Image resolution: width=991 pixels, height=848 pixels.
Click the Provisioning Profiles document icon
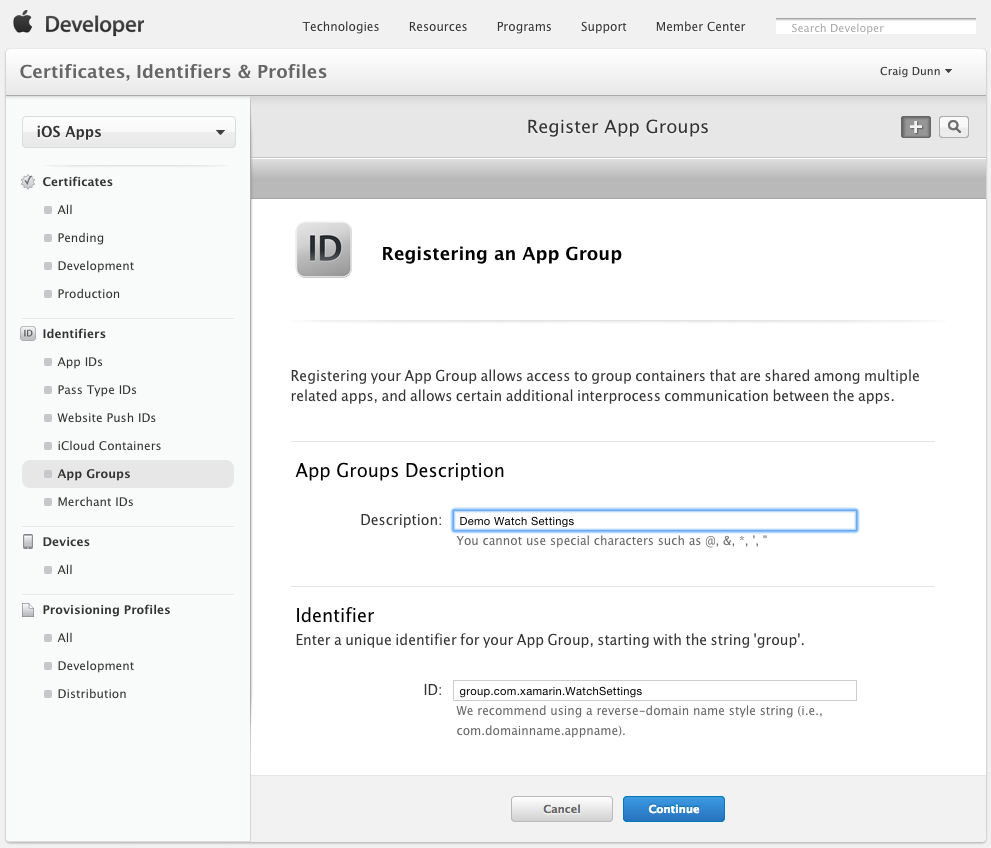click(28, 610)
